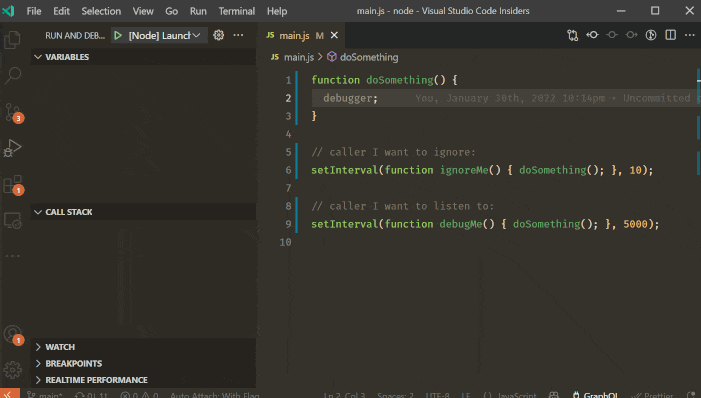Click the git blame annotation on line 2

pos(557,98)
